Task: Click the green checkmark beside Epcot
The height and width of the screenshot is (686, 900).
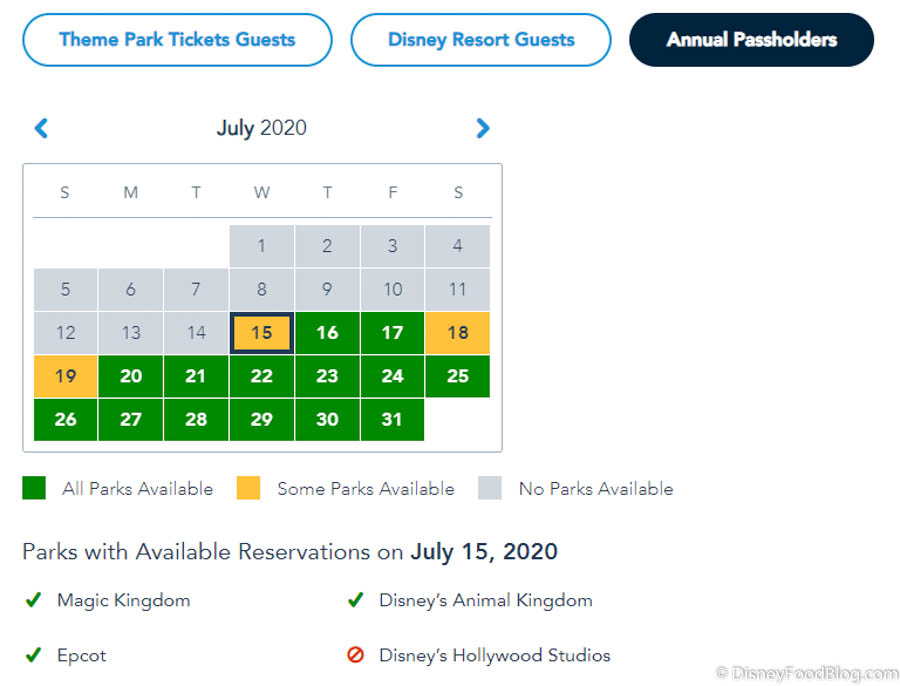Action: click(33, 656)
